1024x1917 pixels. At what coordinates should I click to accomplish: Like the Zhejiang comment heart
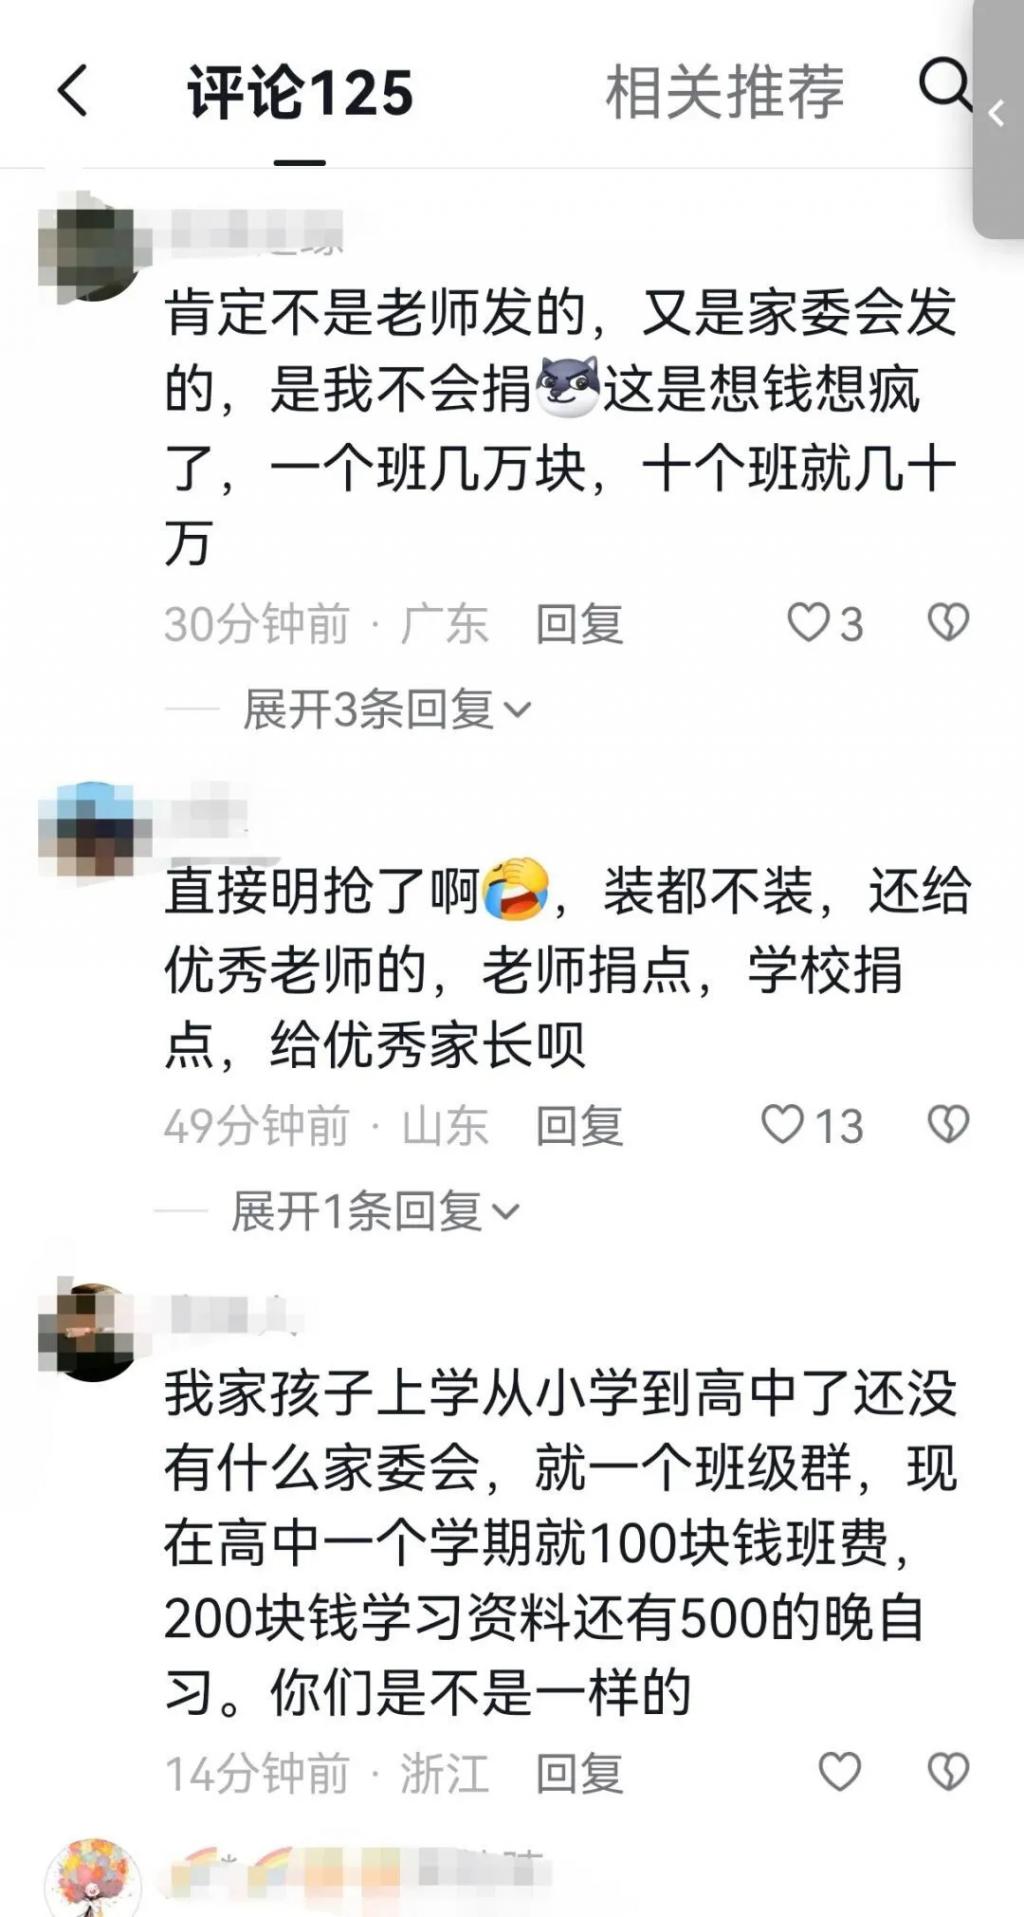(839, 1772)
